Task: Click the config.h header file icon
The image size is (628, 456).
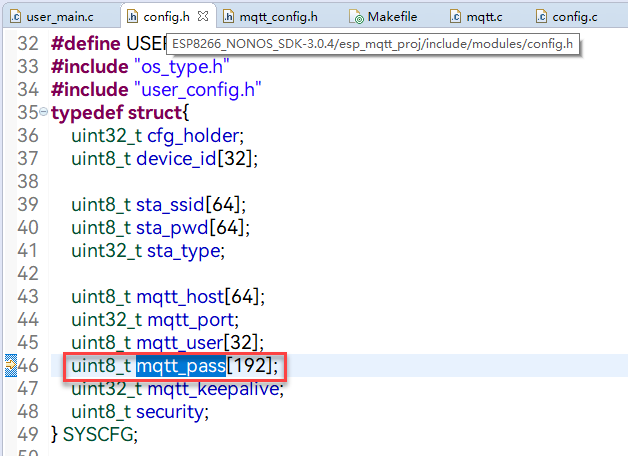Action: tap(132, 17)
